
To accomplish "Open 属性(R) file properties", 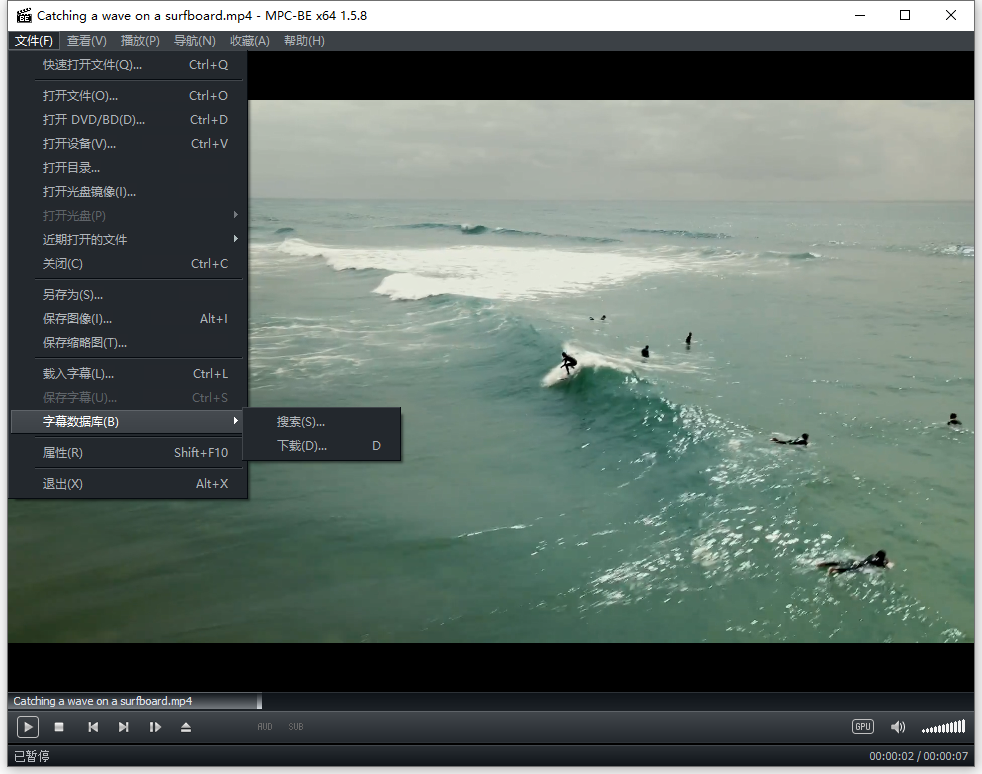I will pos(128,453).
